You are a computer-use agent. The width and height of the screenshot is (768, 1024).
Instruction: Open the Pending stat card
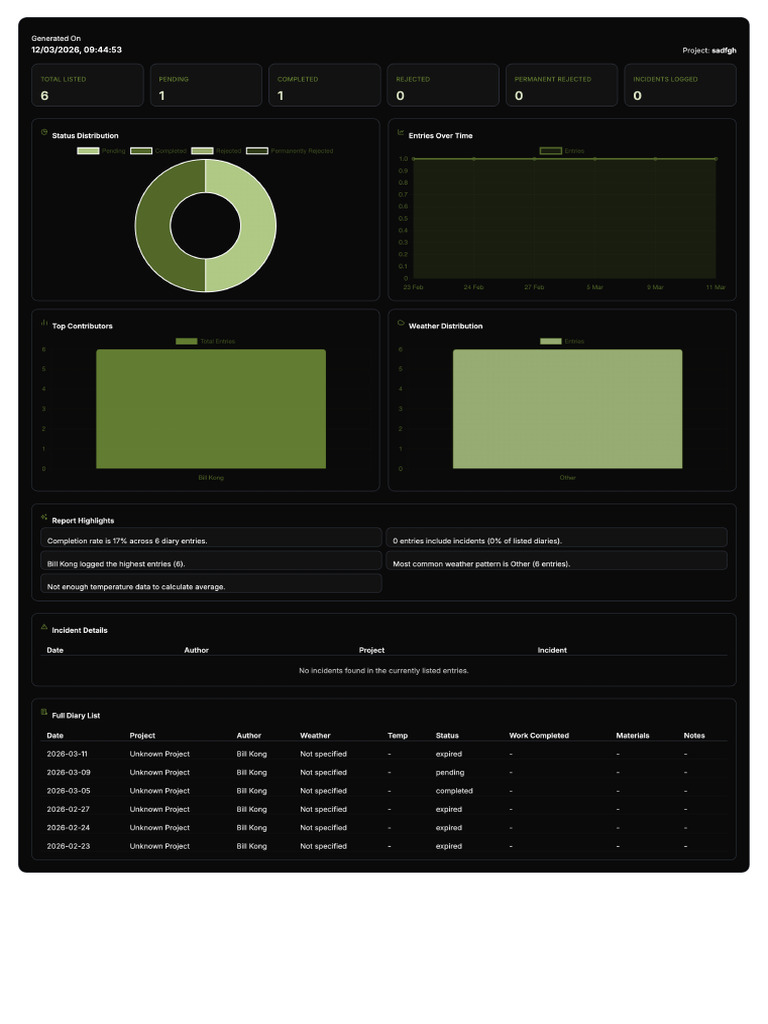[206, 85]
